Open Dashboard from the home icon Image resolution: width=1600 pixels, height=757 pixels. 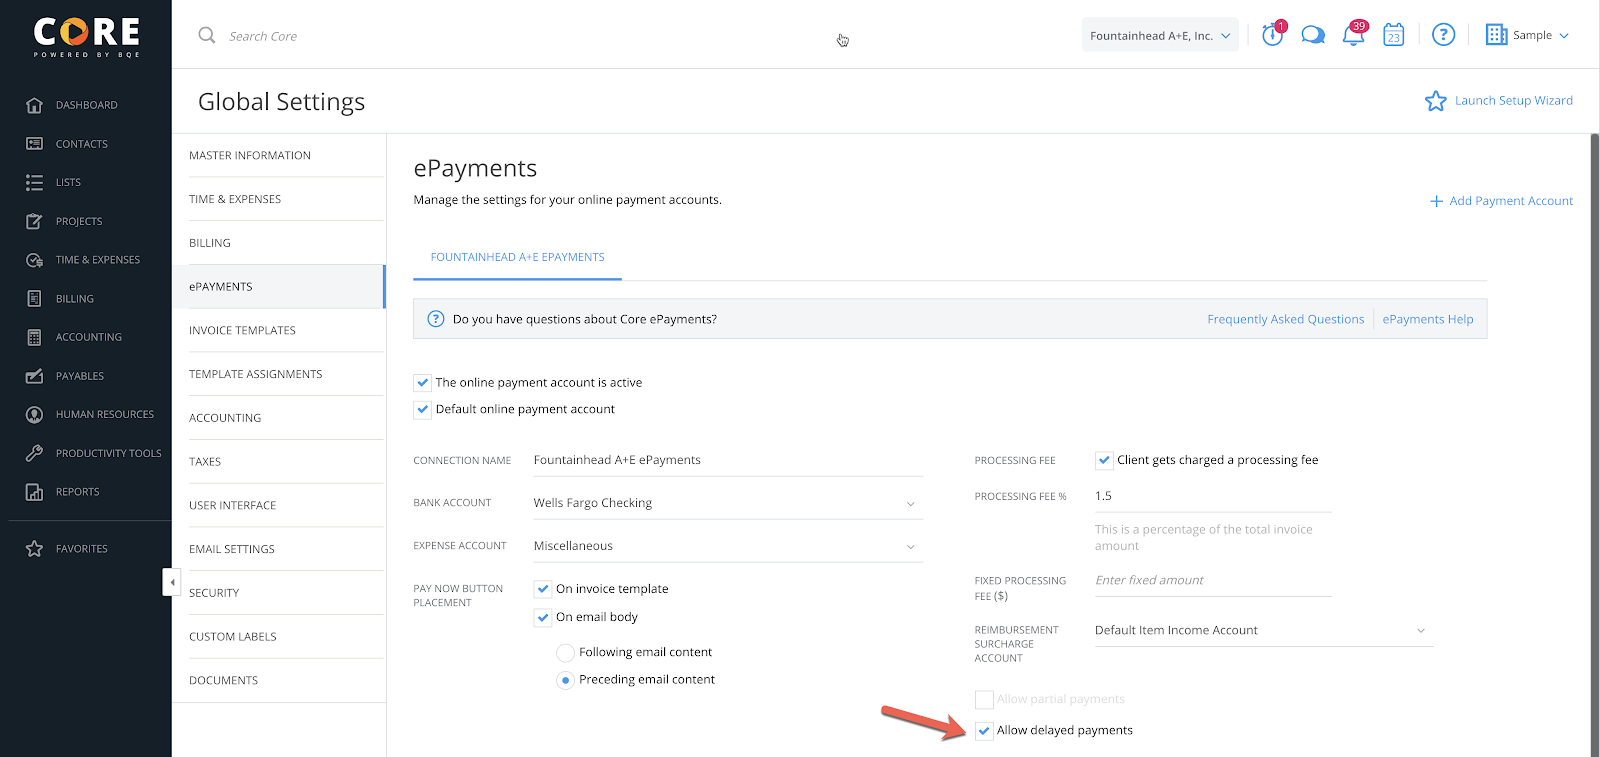35,105
